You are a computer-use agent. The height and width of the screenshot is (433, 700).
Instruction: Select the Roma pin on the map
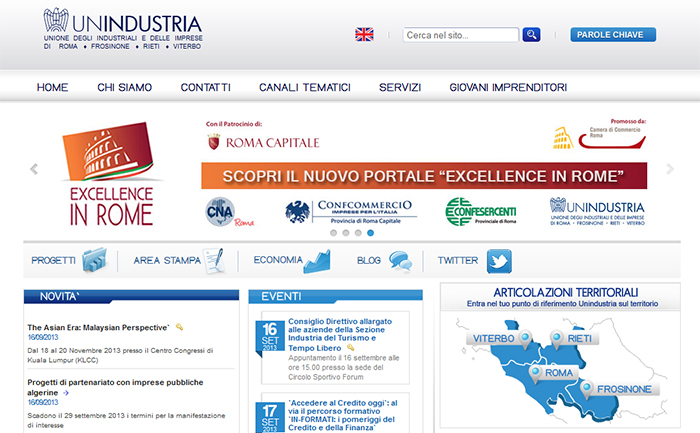tap(535, 374)
